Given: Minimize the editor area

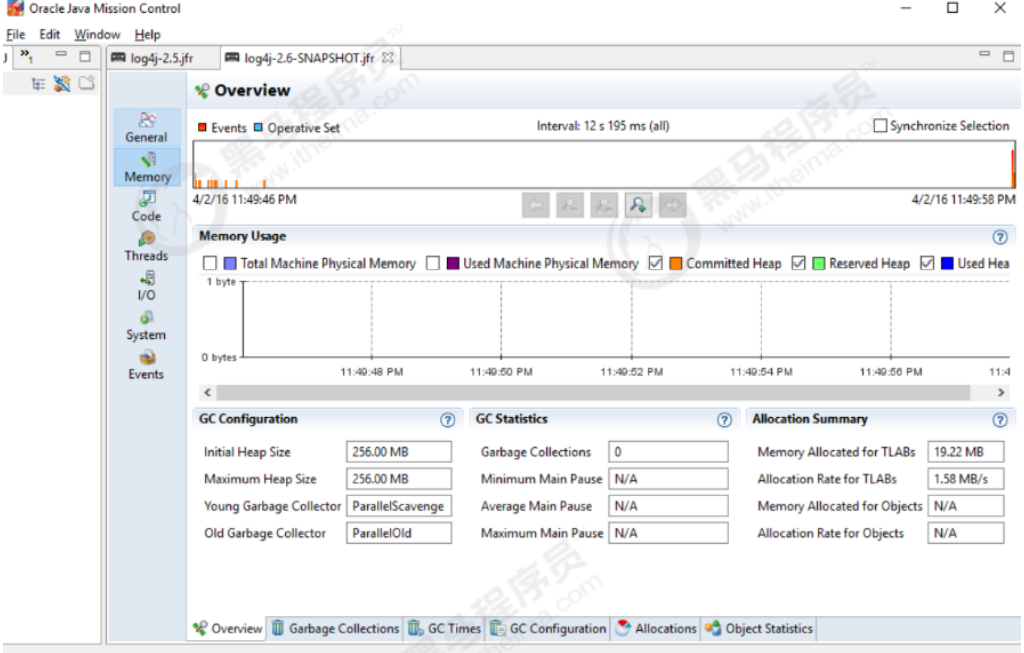Looking at the screenshot, I should click(985, 55).
